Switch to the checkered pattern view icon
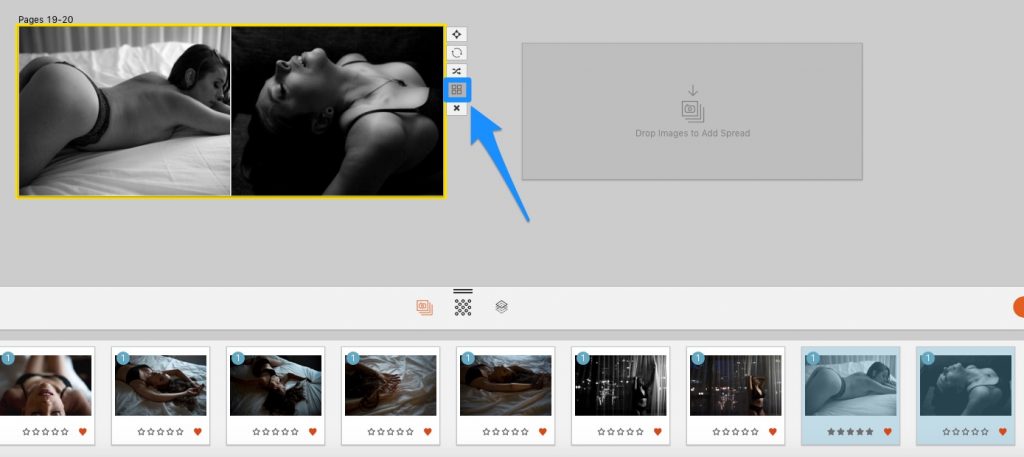The height and width of the screenshot is (457, 1024). click(463, 307)
